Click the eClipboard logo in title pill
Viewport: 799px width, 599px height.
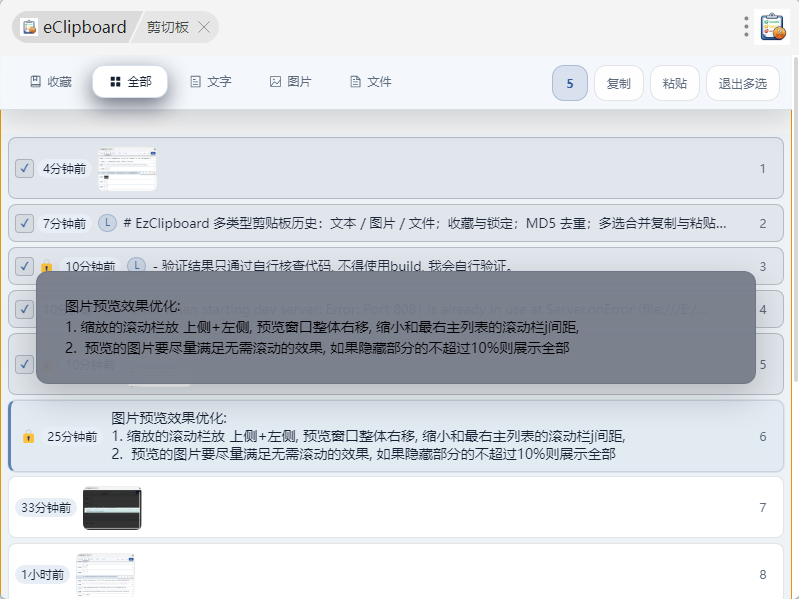point(29,27)
